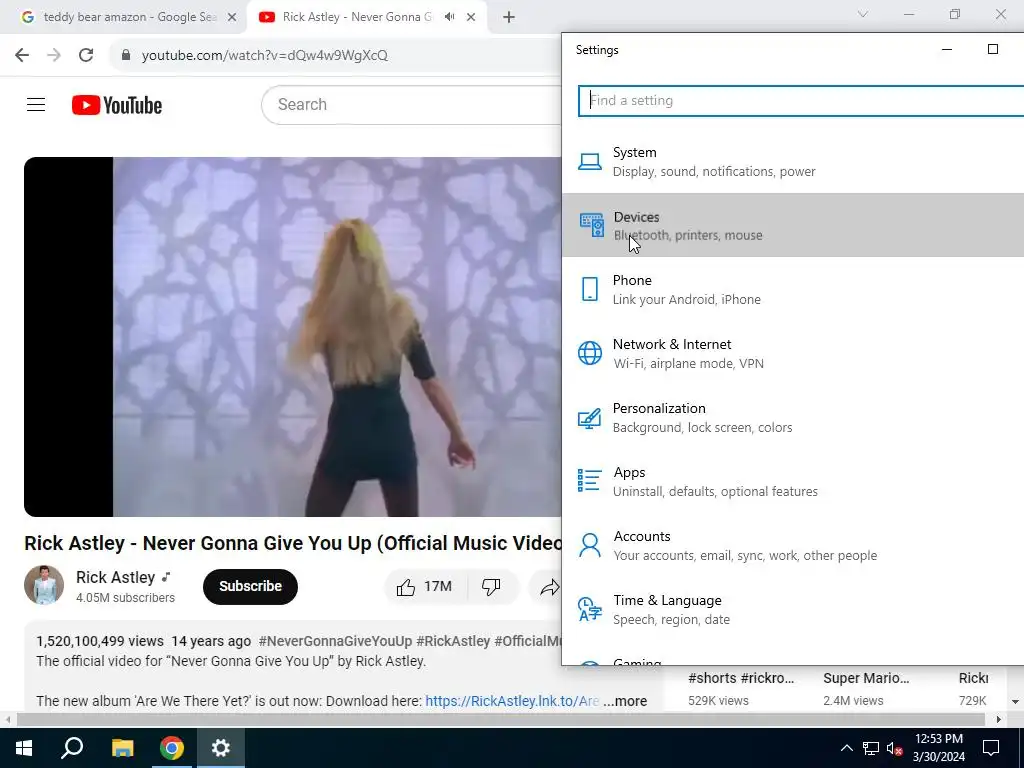Minimize the Settings window

[947, 50]
